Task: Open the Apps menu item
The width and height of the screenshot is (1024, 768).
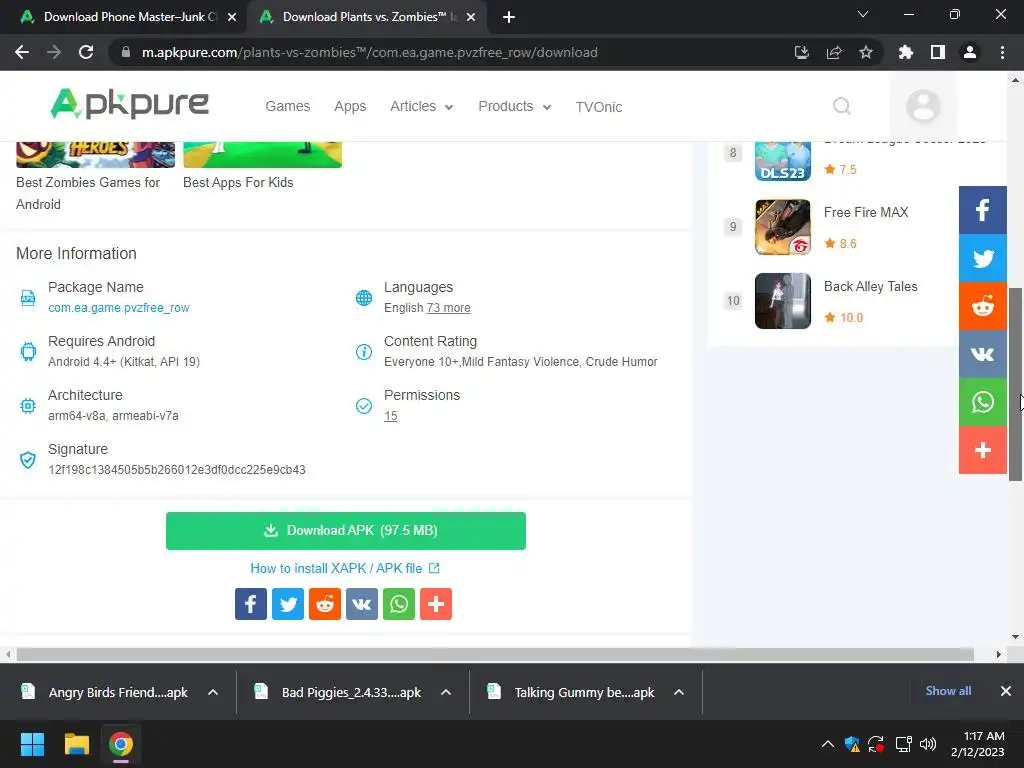Action: pyautogui.click(x=350, y=106)
